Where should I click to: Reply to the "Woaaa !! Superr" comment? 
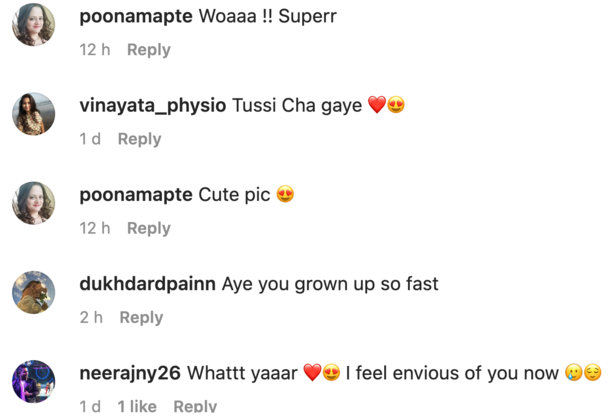[x=148, y=50]
